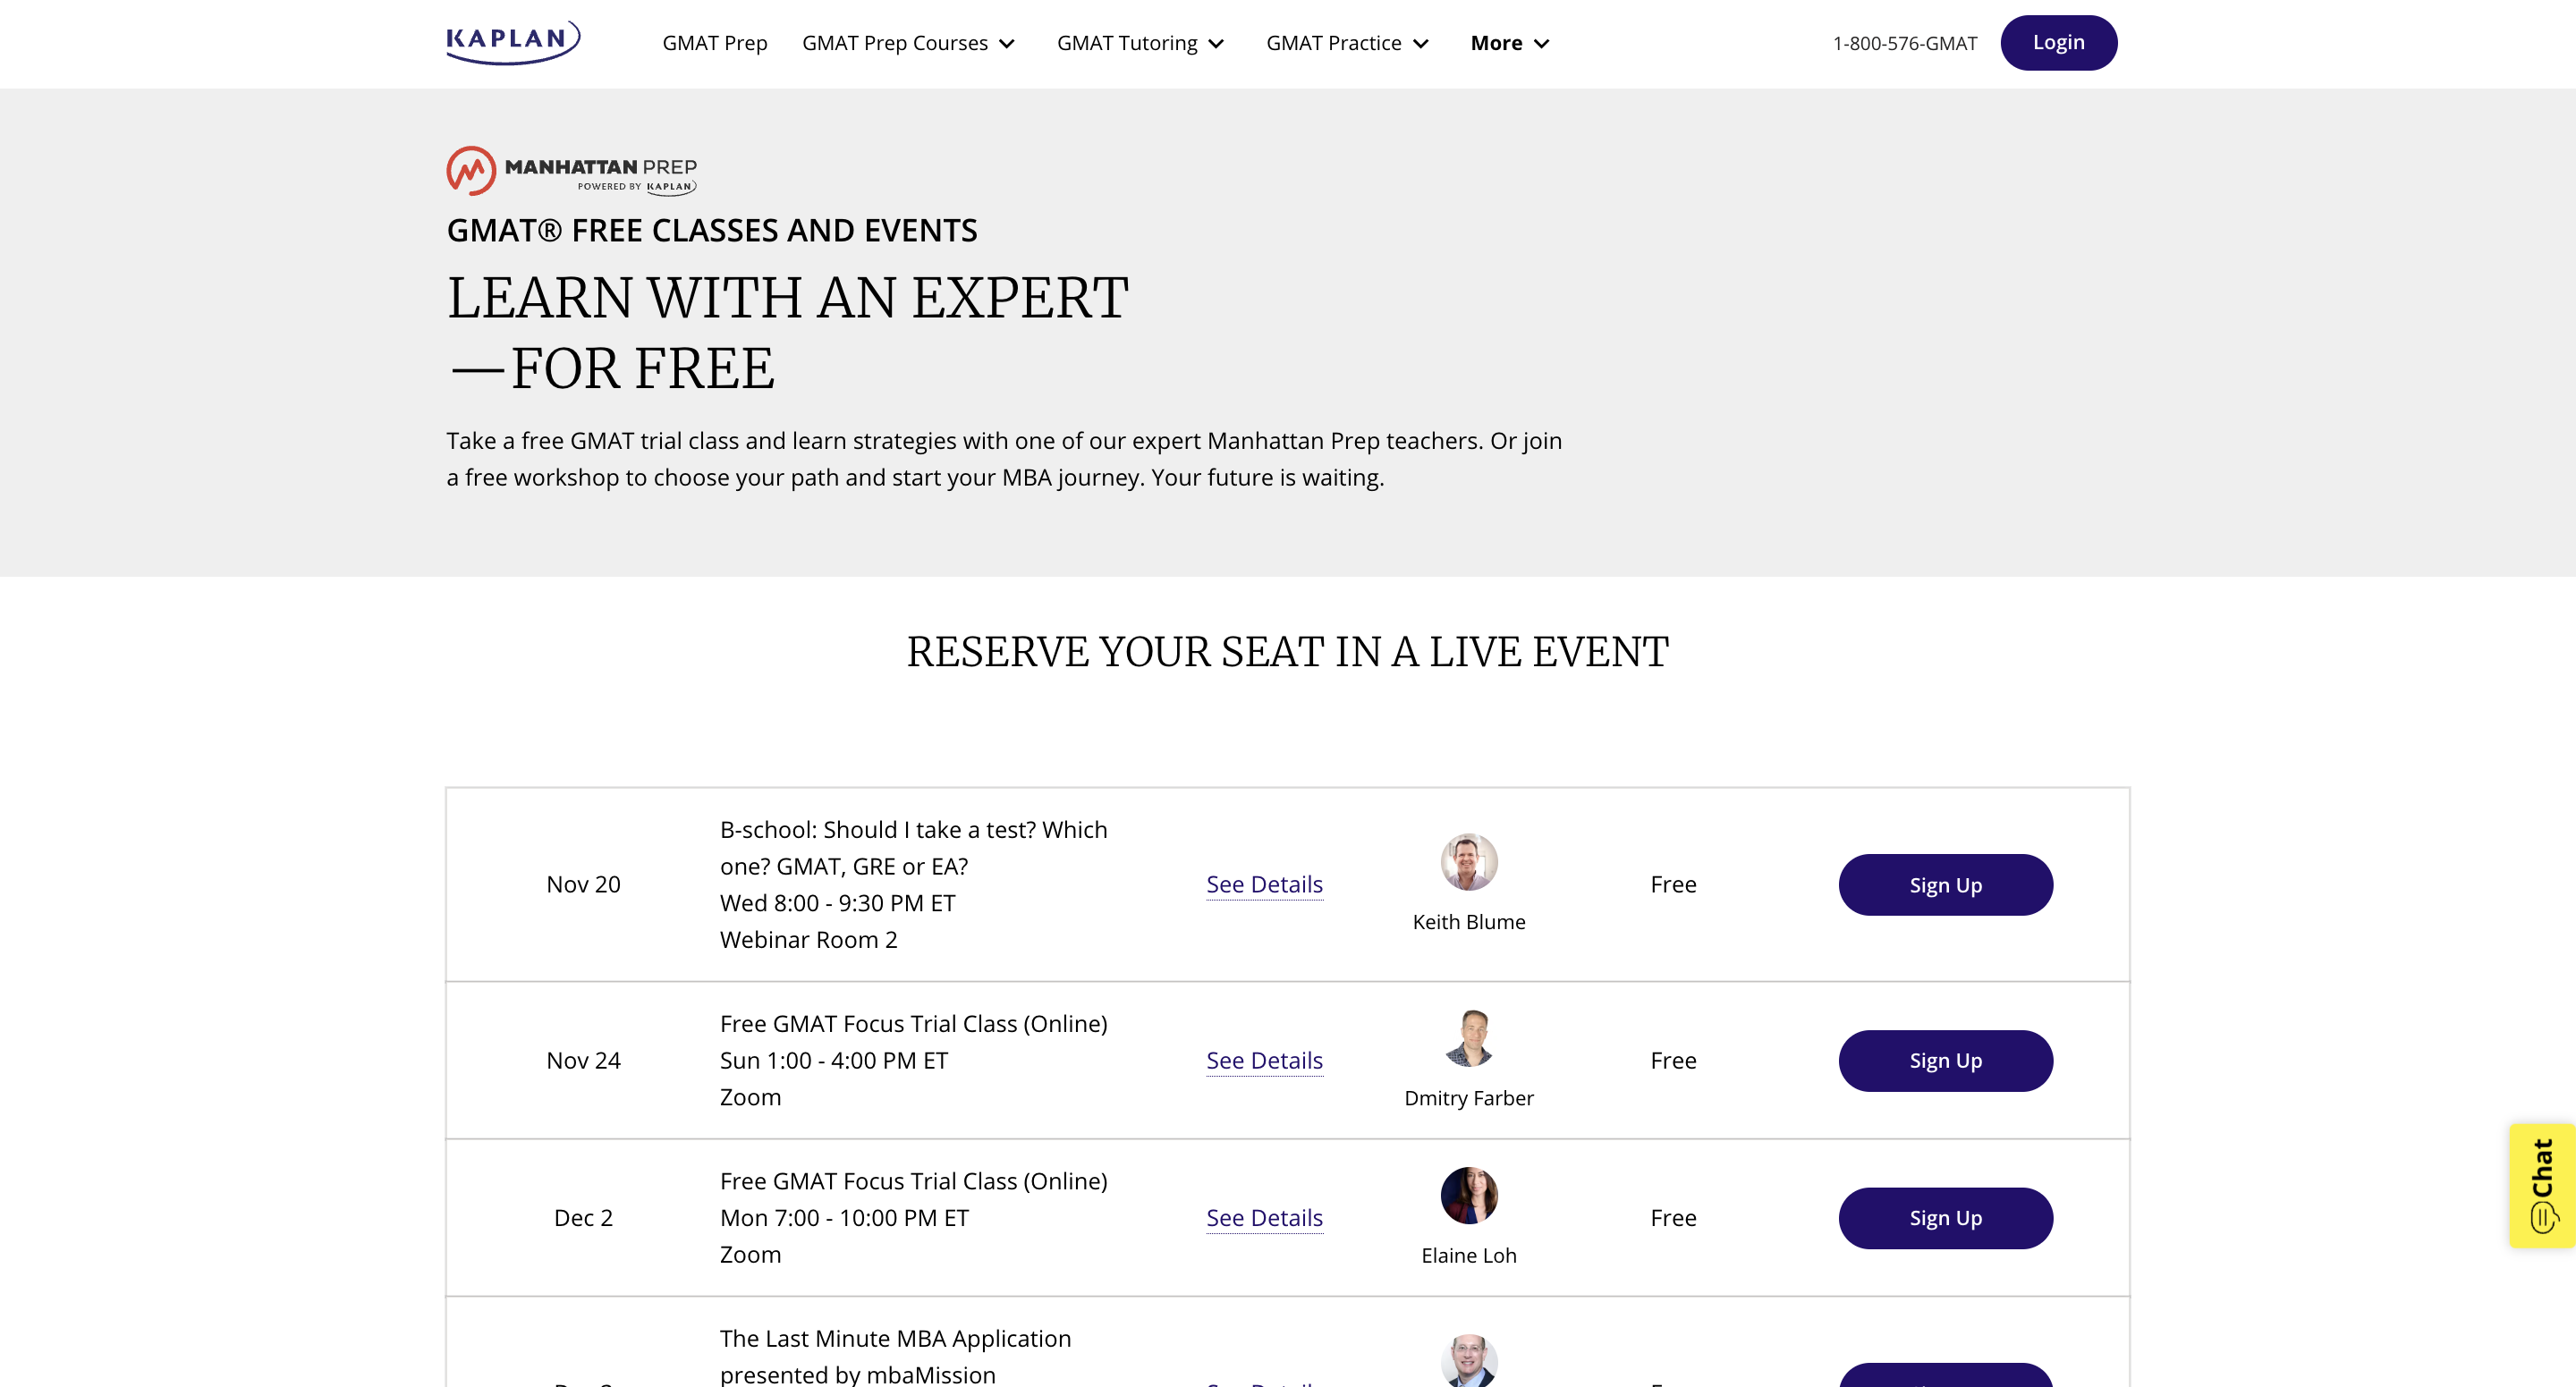
Task: Go to the GMAT Prep nav item
Action: click(714, 43)
